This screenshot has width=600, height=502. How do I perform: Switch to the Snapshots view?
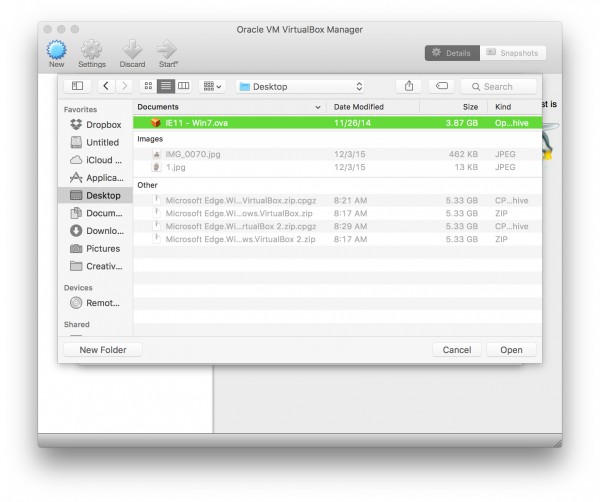point(513,53)
